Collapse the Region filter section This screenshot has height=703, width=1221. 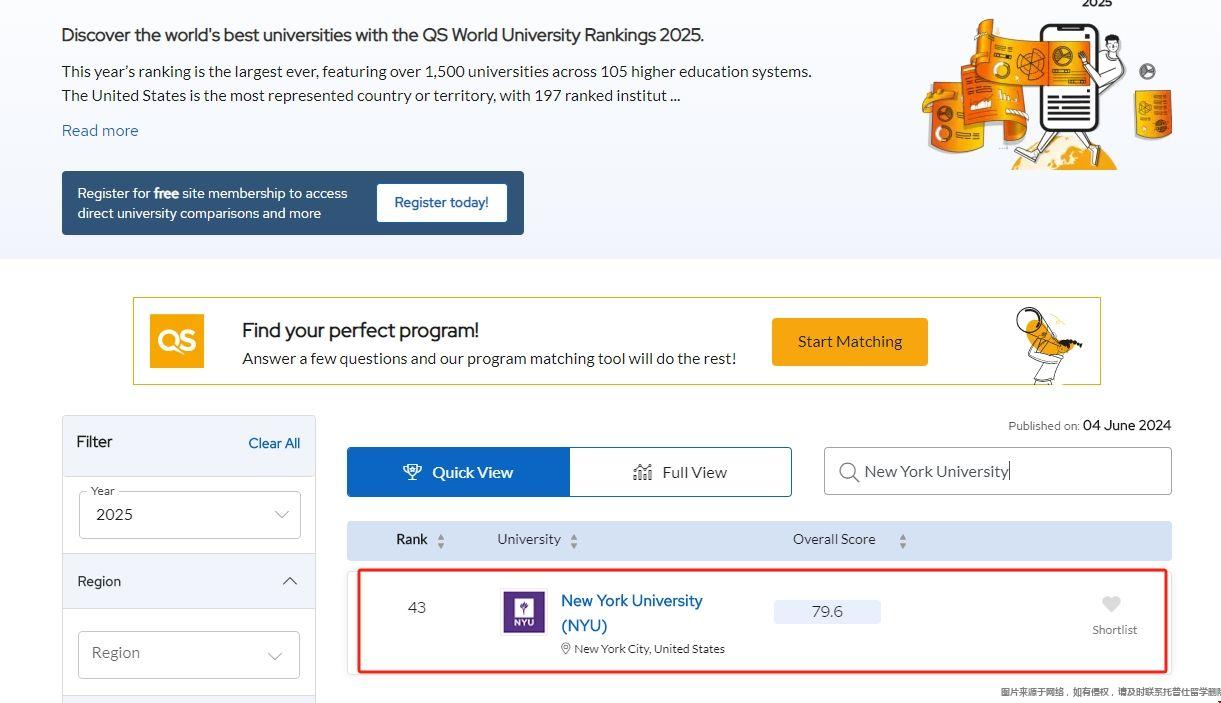pyautogui.click(x=290, y=581)
